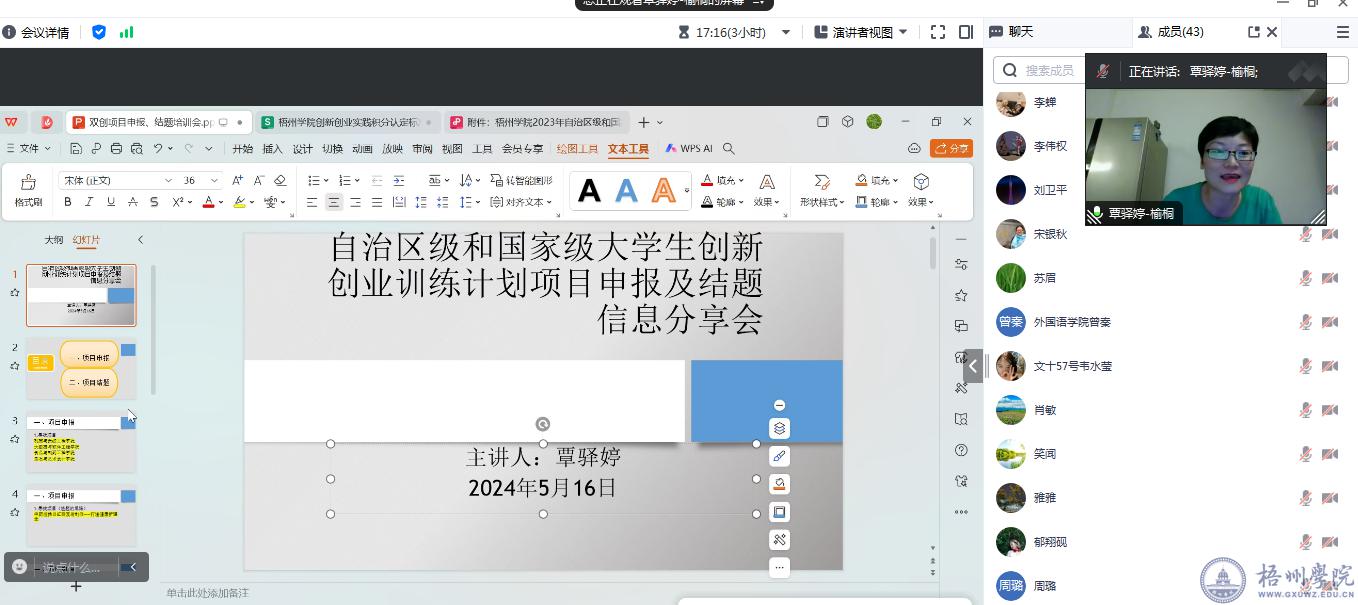Click the undo arrow icon
The height and width of the screenshot is (605, 1358).
coord(158,149)
